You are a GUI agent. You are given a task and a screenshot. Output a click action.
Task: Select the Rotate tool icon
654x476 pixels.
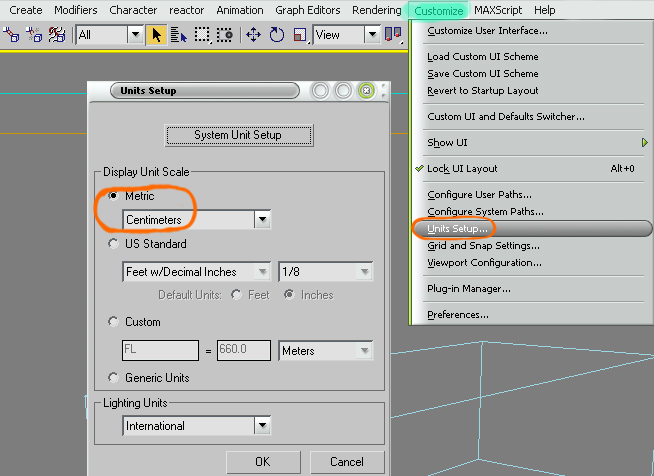pos(276,35)
